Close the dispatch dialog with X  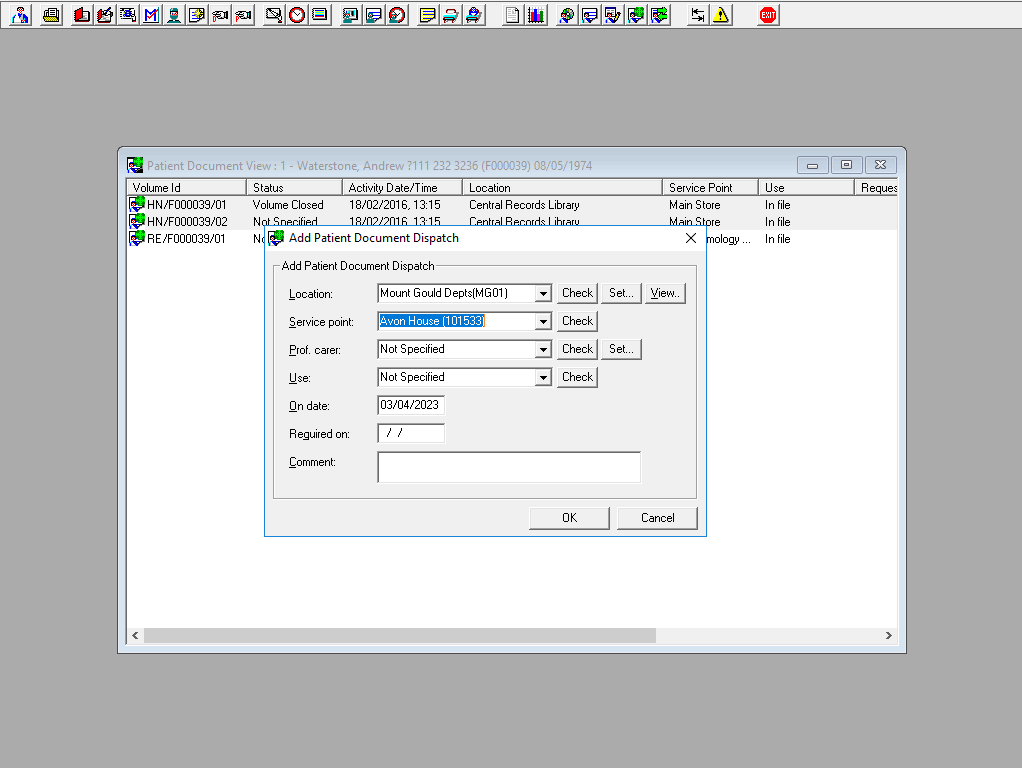[x=691, y=238]
